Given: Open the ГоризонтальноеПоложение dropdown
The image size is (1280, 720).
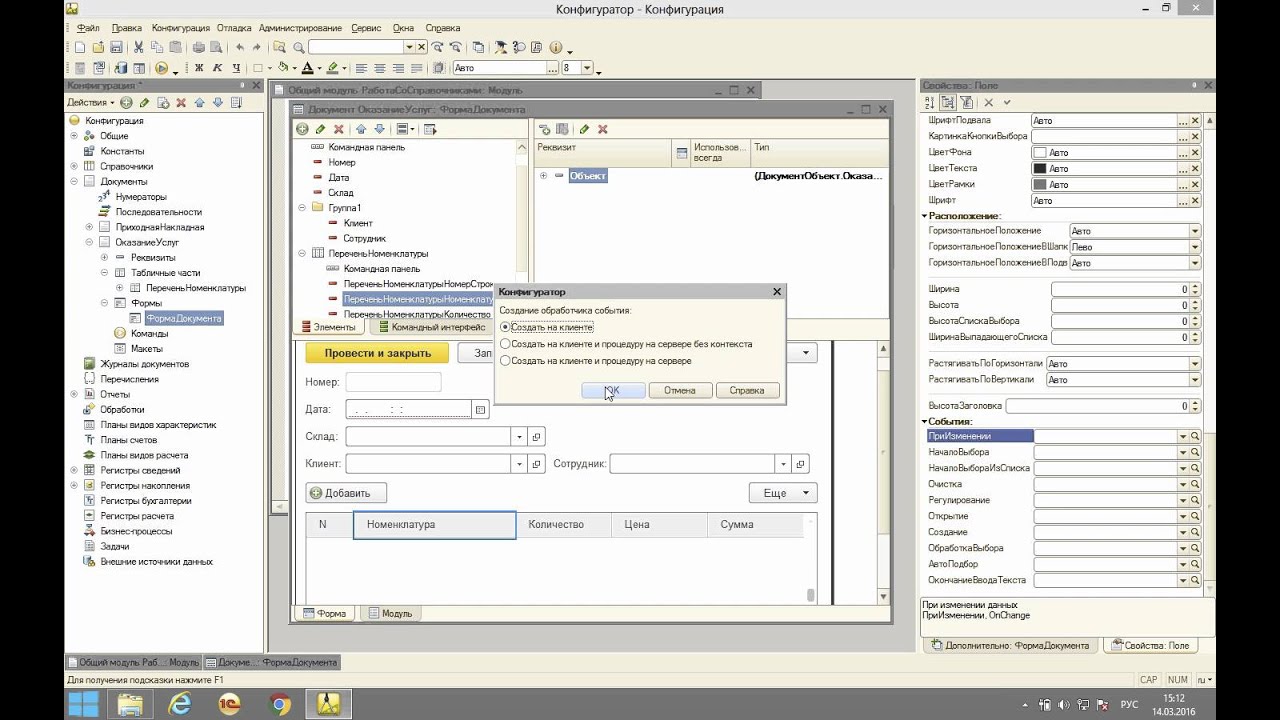Looking at the screenshot, I should (1194, 231).
